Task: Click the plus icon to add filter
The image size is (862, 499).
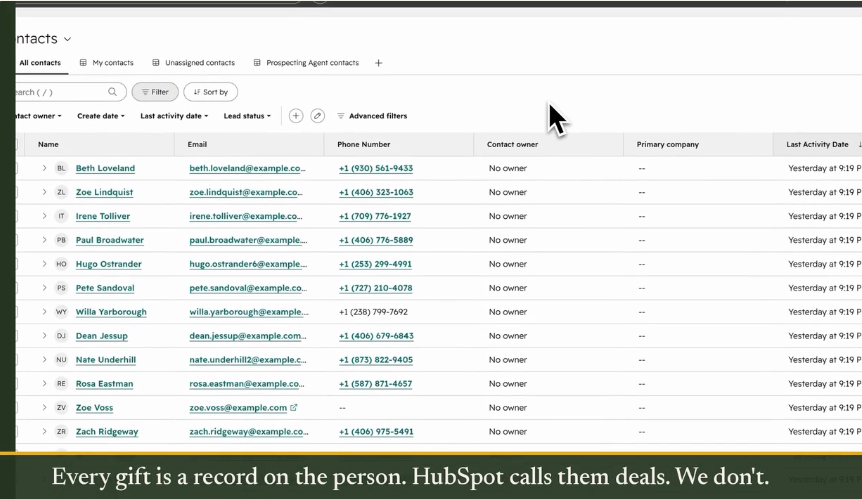Action: coord(296,116)
